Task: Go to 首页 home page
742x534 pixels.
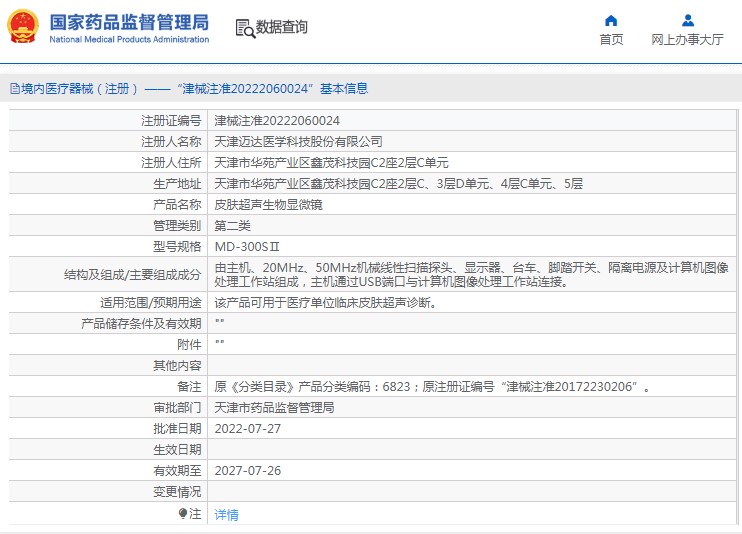Action: (611, 39)
